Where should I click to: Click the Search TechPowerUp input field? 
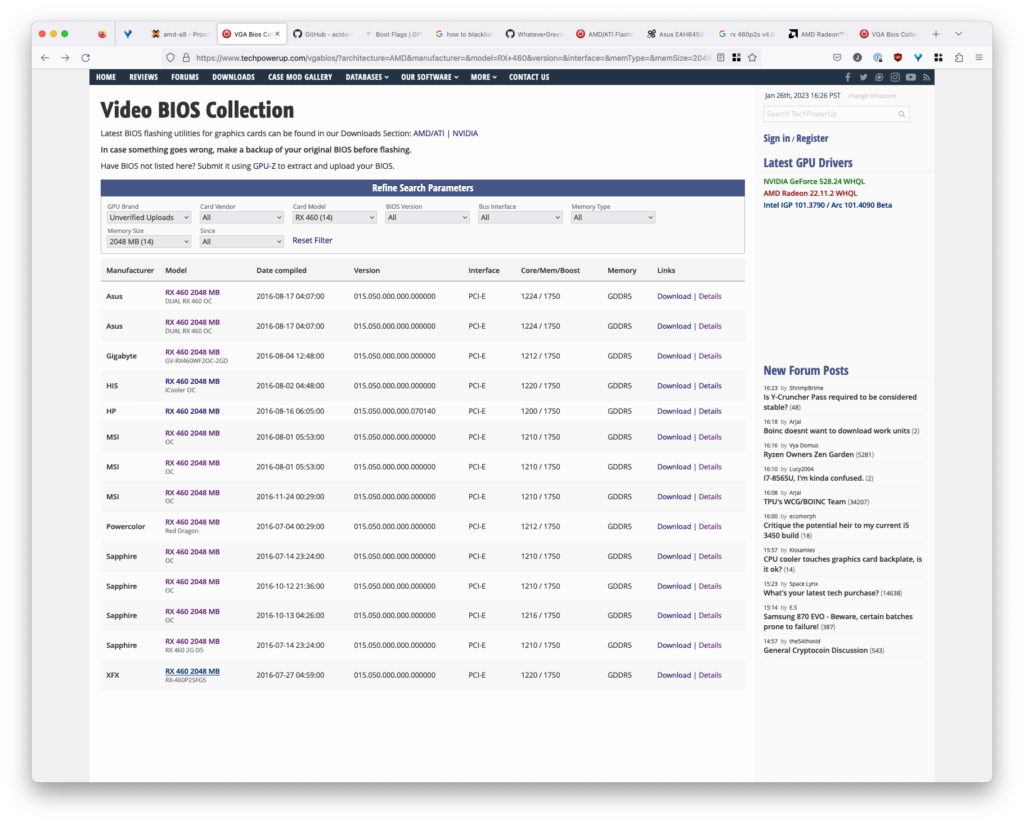pos(829,115)
